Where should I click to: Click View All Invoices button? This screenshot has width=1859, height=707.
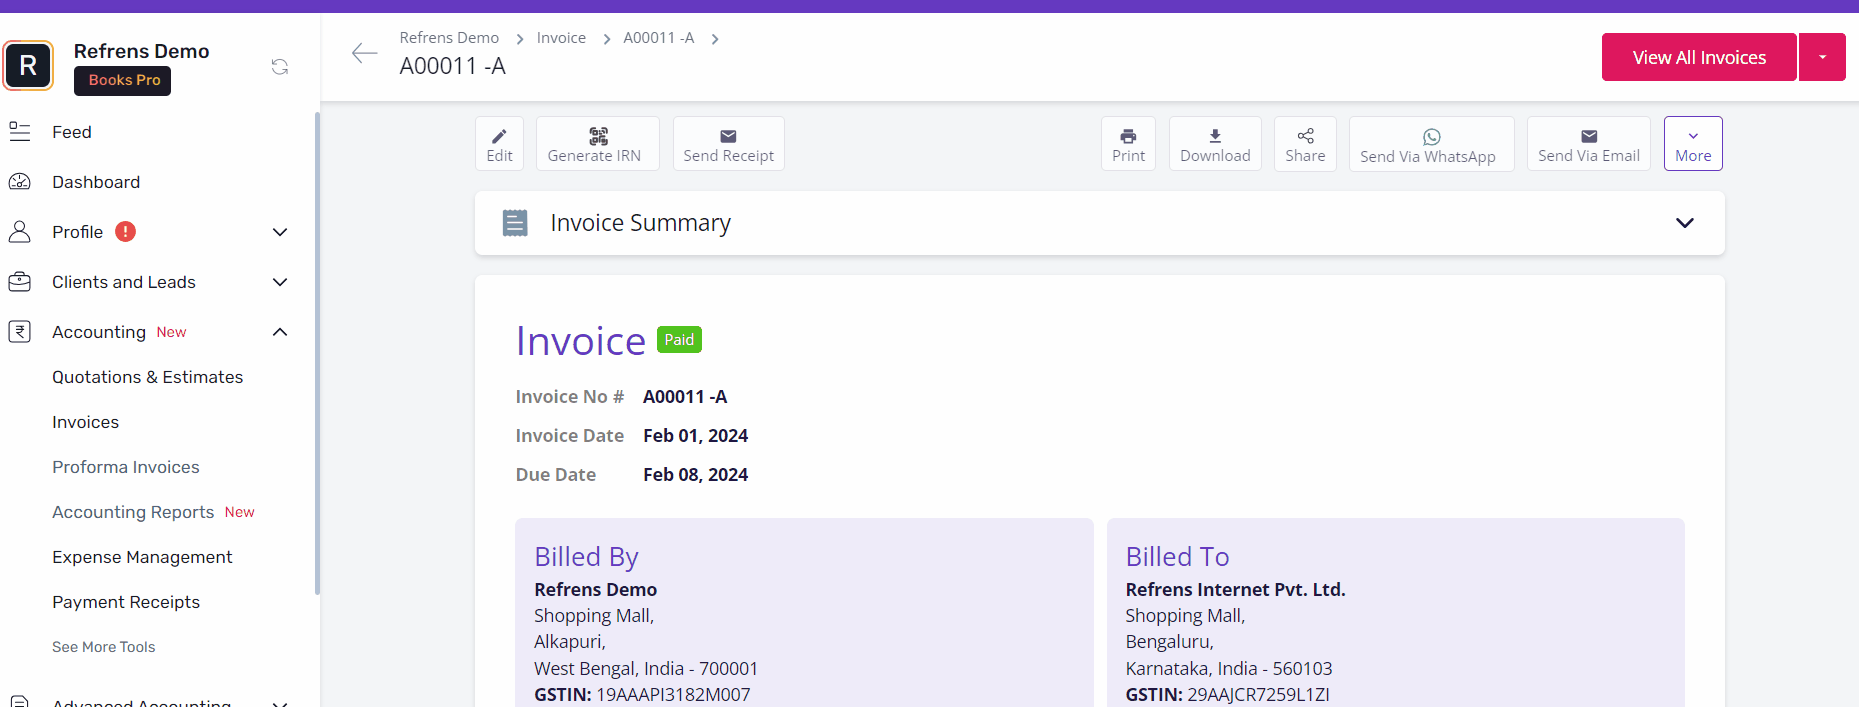1699,57
